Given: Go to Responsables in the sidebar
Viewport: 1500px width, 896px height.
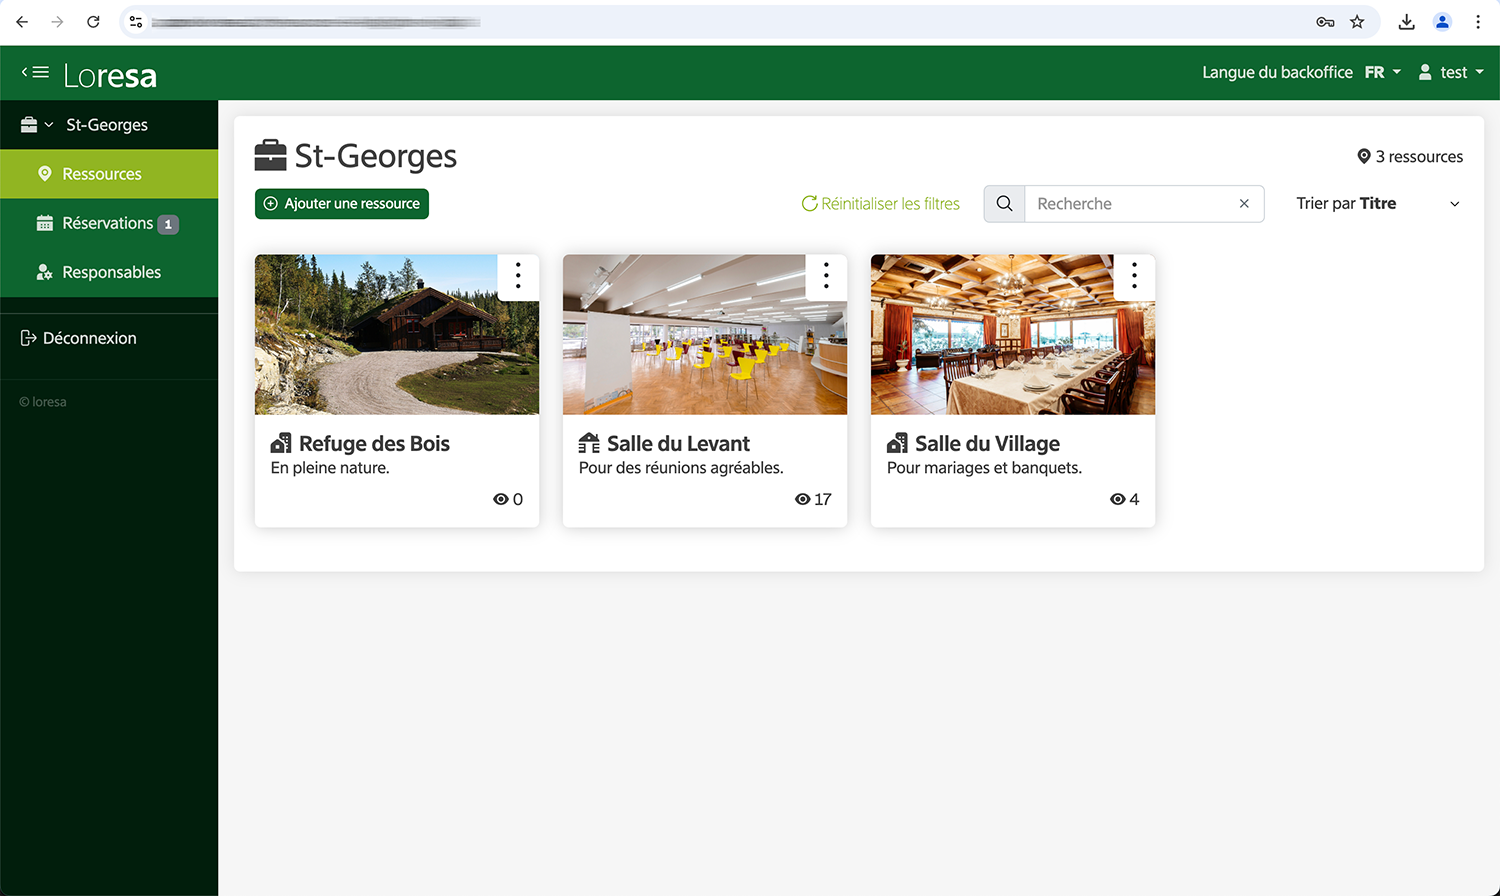Looking at the screenshot, I should 111,272.
